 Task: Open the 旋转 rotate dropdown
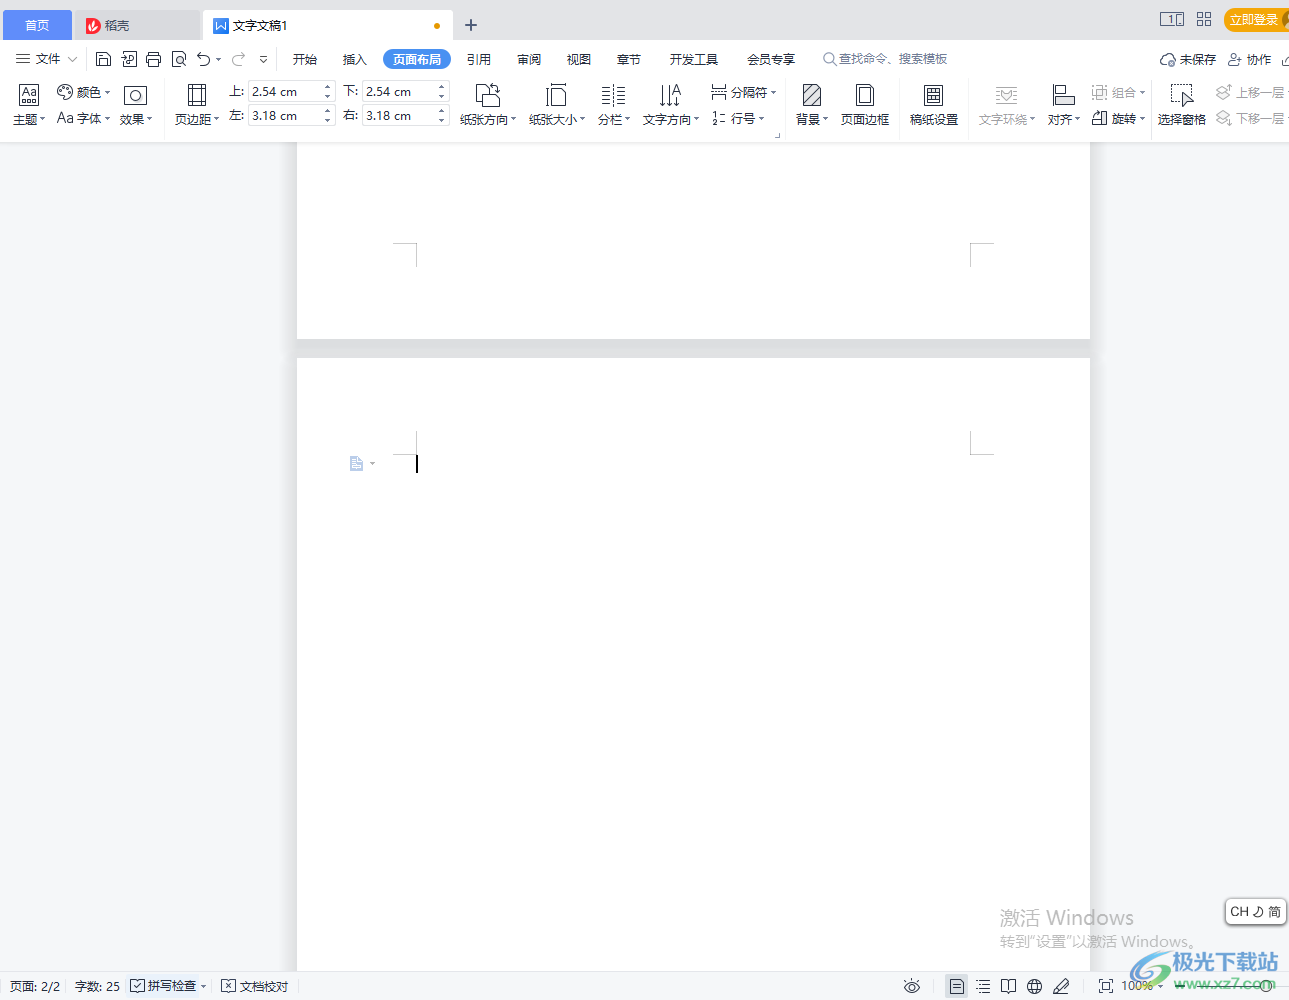tap(1118, 118)
